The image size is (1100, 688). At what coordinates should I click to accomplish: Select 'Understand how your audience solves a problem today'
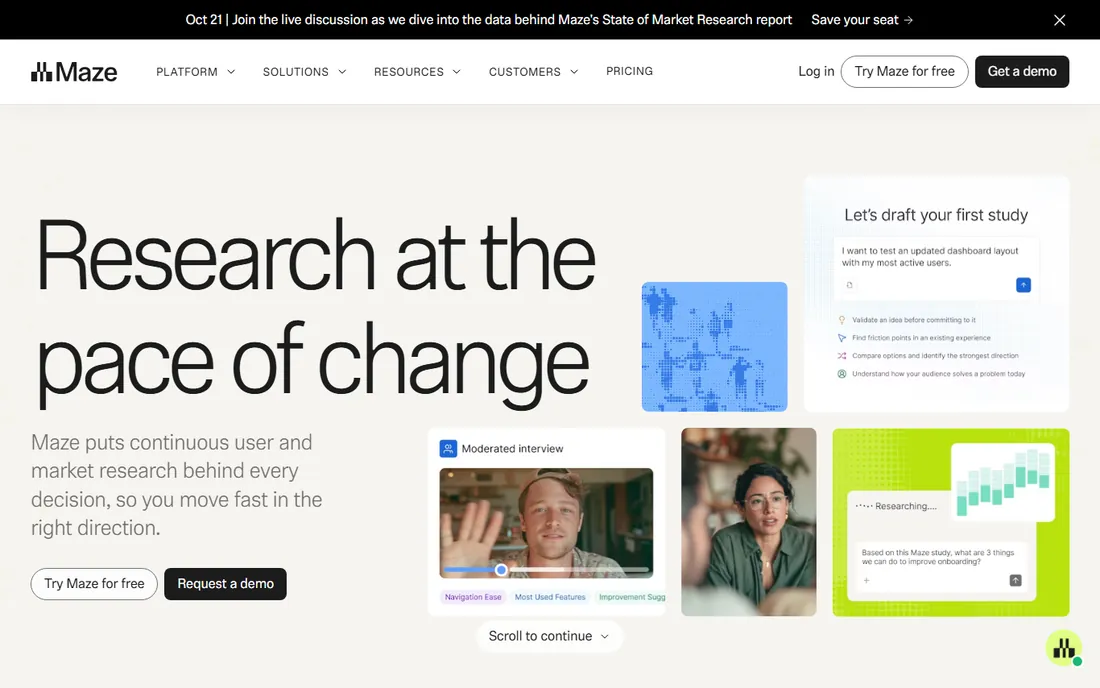939,374
